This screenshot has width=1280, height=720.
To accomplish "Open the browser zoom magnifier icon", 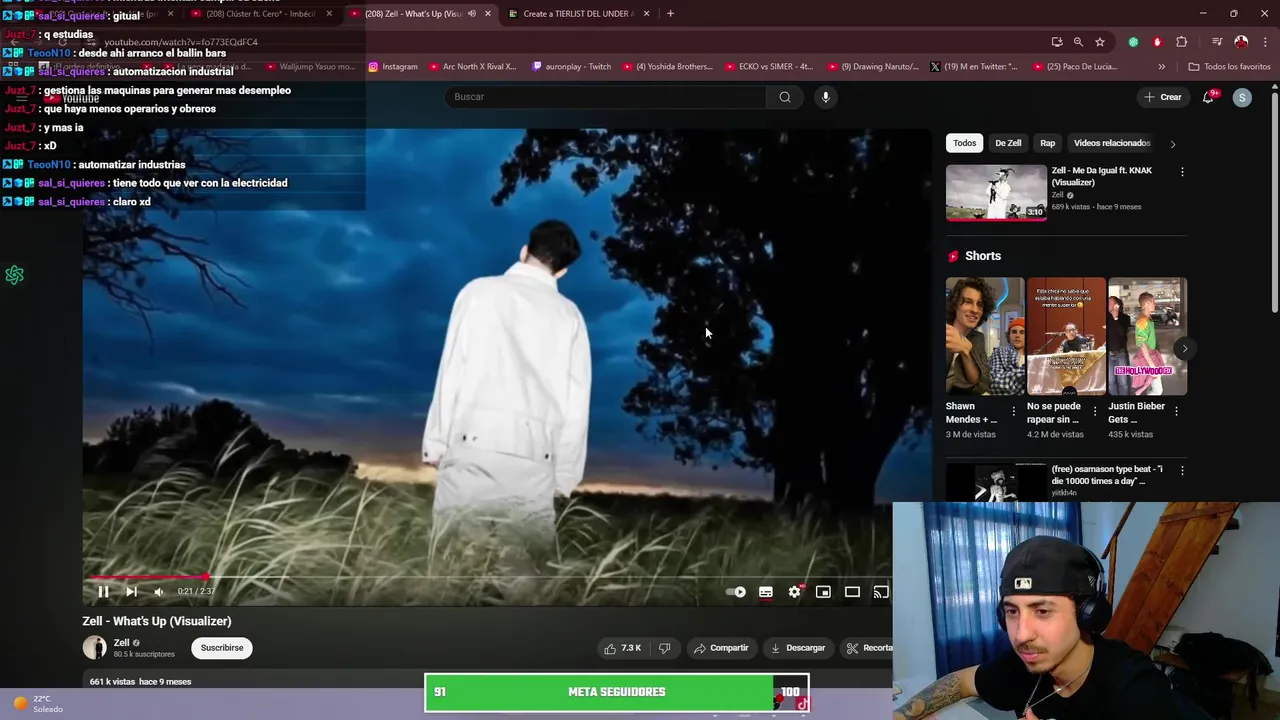I will pyautogui.click(x=1078, y=42).
